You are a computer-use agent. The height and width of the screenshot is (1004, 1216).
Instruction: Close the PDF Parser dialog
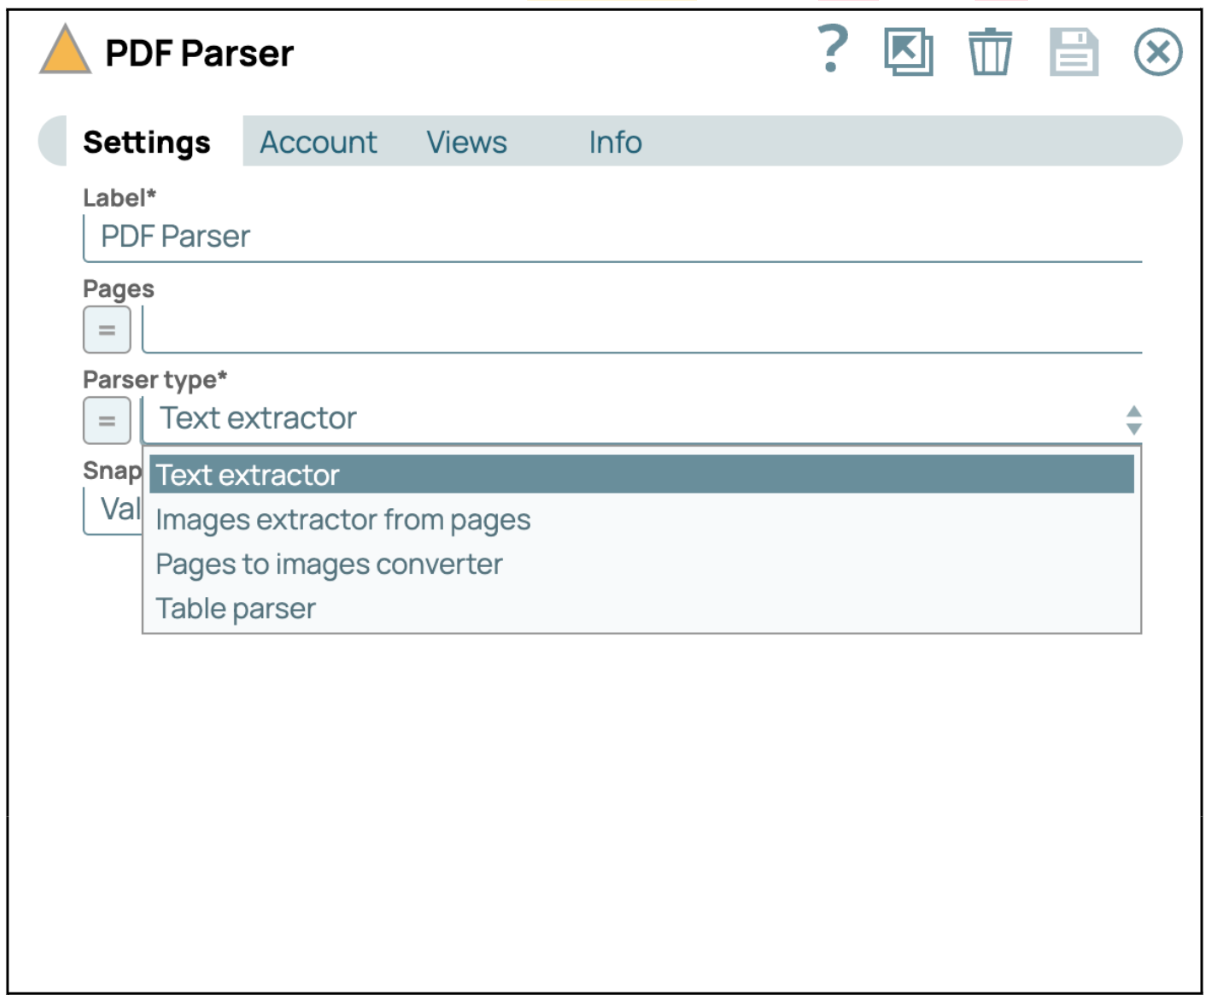pyautogui.click(x=1158, y=52)
